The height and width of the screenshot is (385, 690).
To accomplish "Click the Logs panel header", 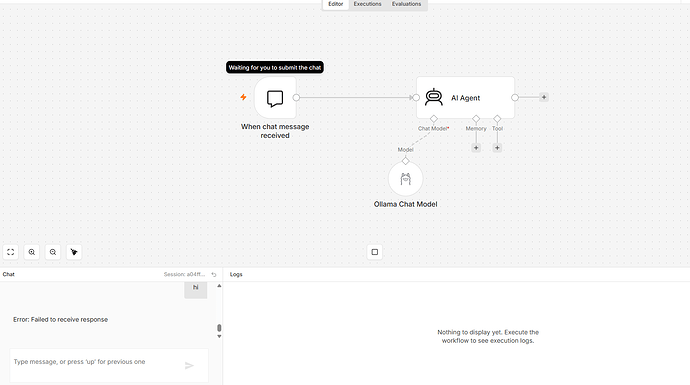I will pyautogui.click(x=236, y=274).
